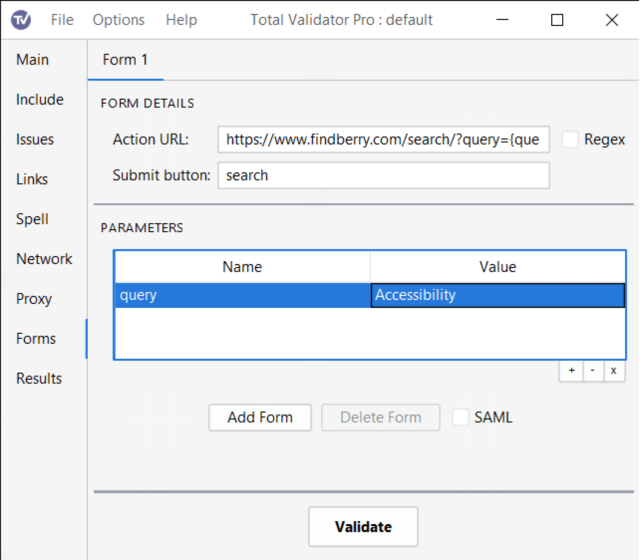Open the Options menu
Viewport: 640px width, 560px height.
[118, 20]
